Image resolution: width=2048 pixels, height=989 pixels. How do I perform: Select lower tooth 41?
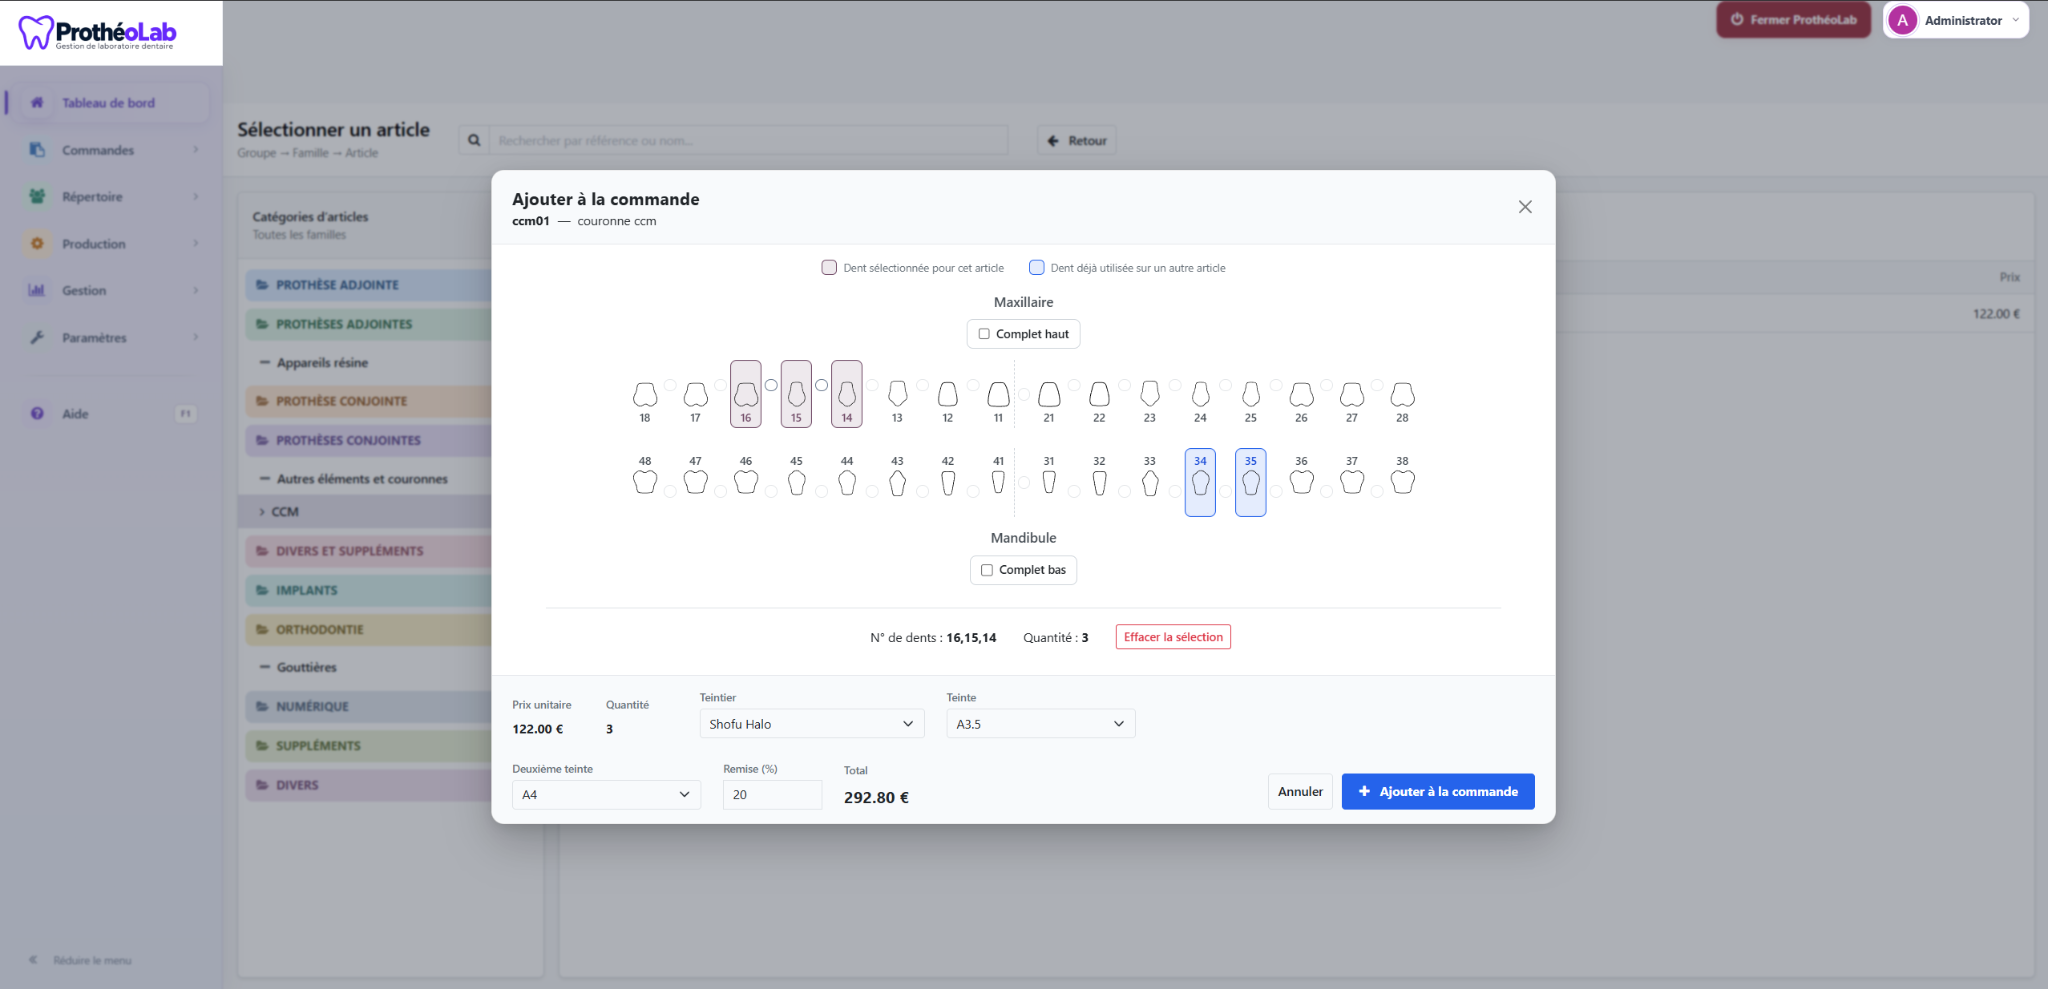click(998, 482)
